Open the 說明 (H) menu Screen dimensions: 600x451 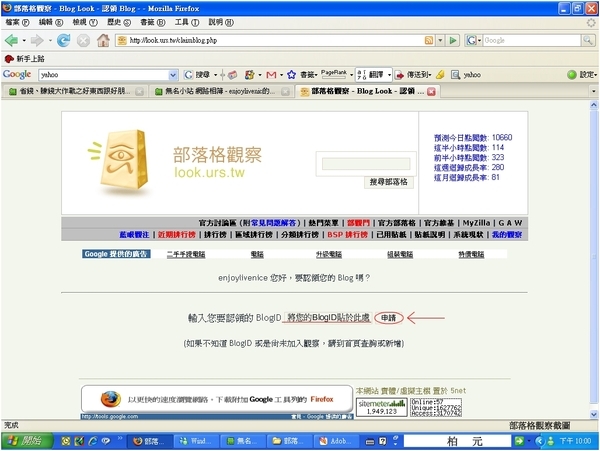tap(221, 22)
